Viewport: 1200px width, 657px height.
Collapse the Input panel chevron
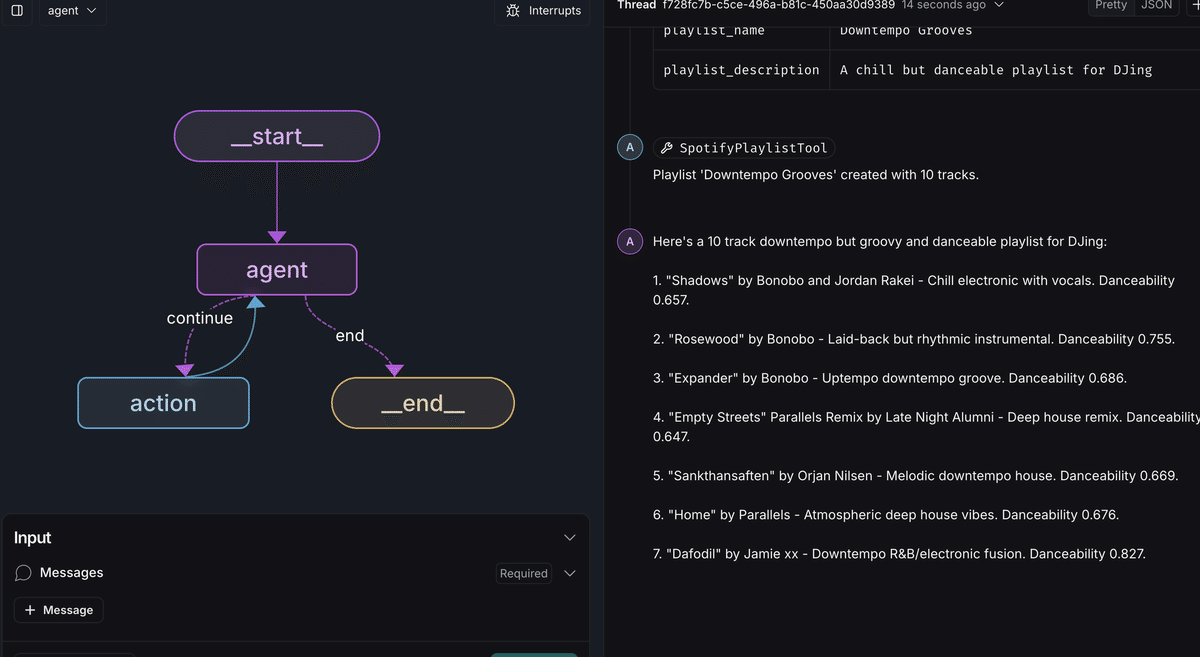(x=570, y=538)
